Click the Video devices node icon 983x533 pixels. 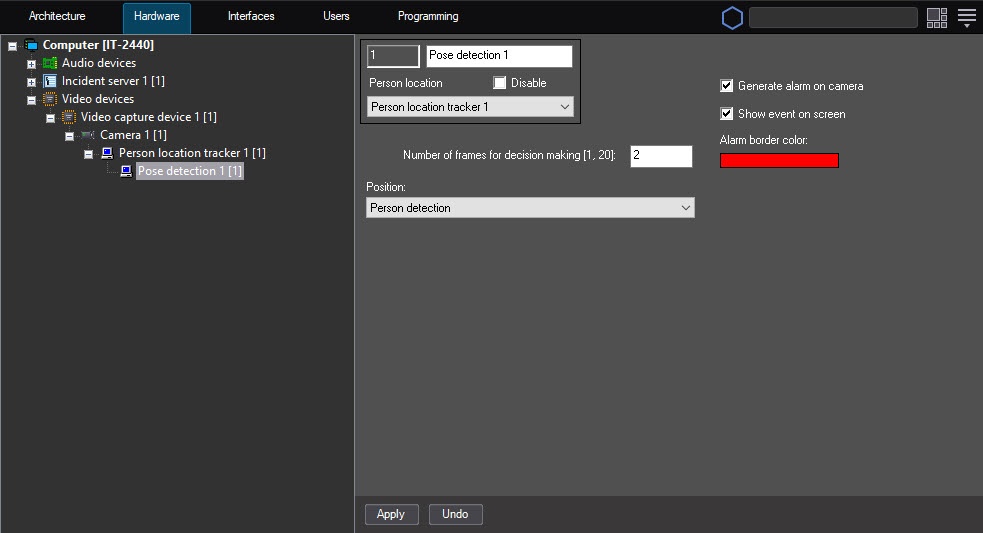click(x=49, y=99)
